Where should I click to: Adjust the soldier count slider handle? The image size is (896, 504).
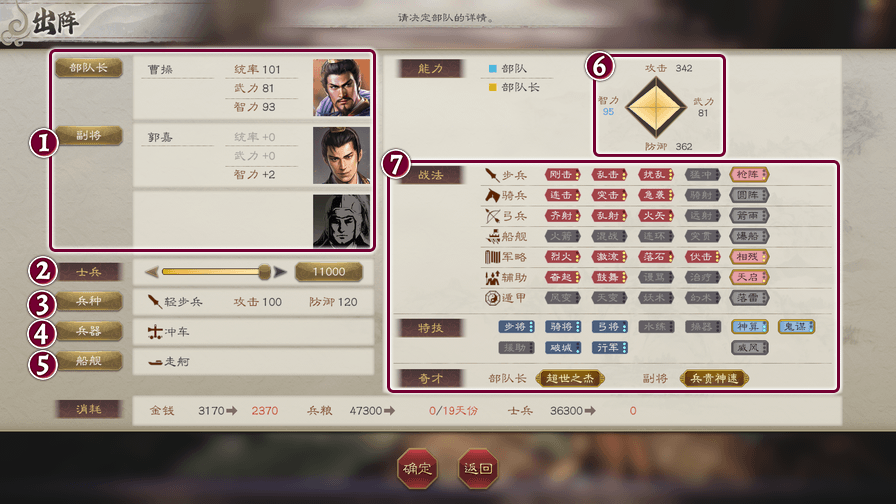(x=264, y=272)
